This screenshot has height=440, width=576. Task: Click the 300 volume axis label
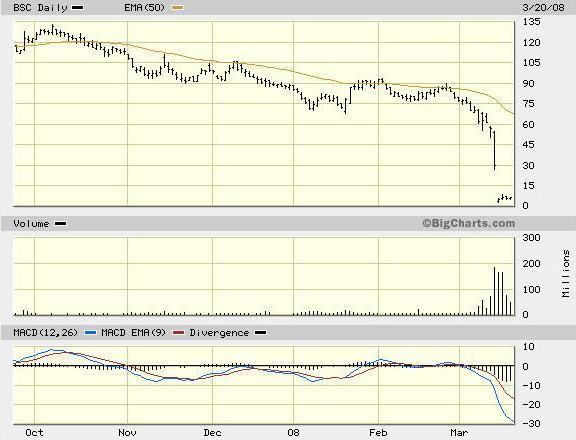pos(532,238)
